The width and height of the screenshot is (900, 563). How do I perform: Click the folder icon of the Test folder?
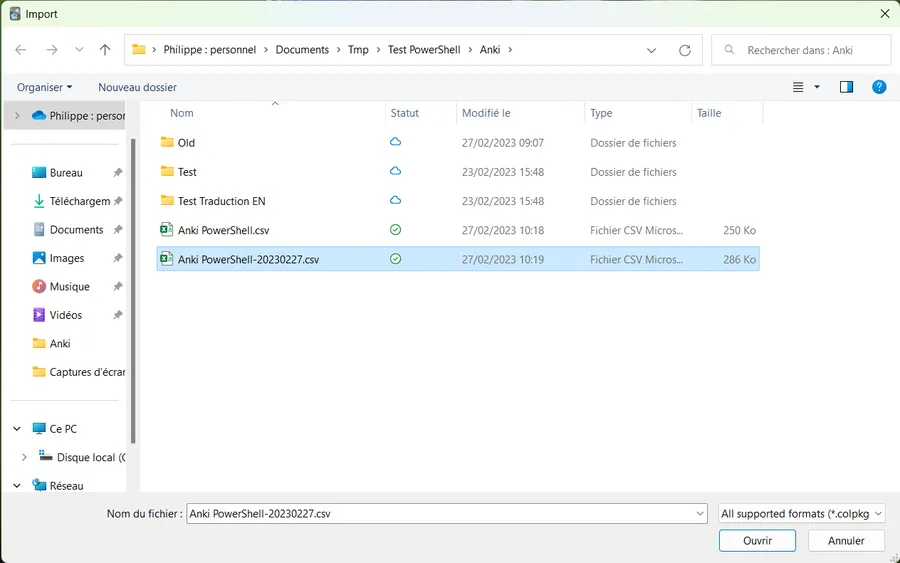[167, 171]
